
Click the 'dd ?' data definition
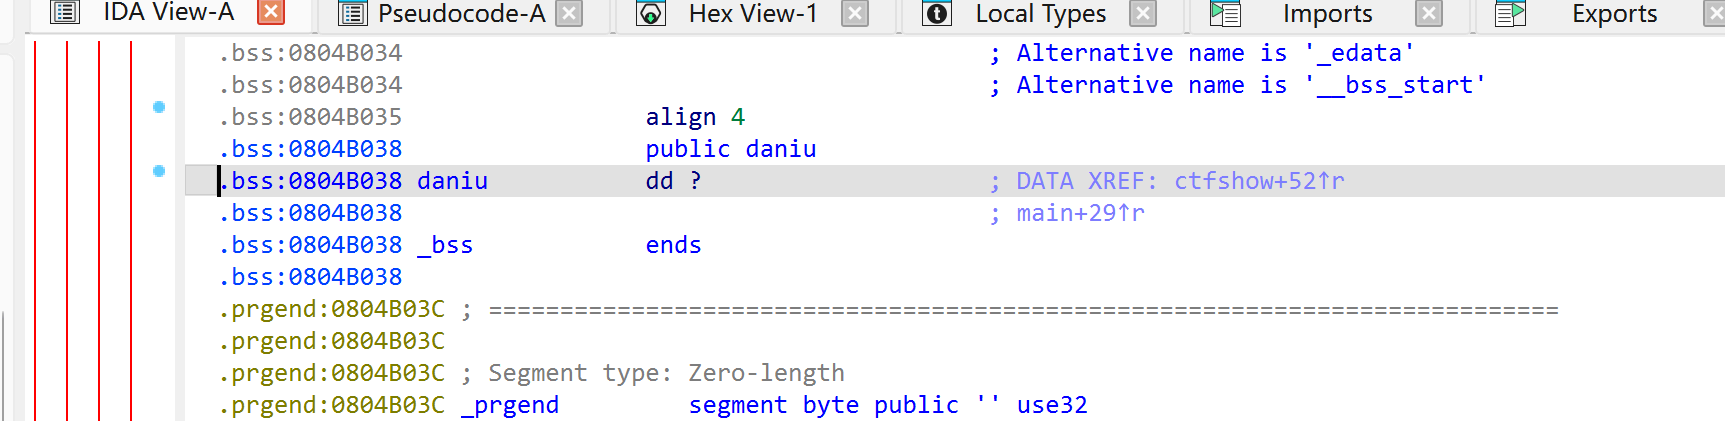click(673, 181)
